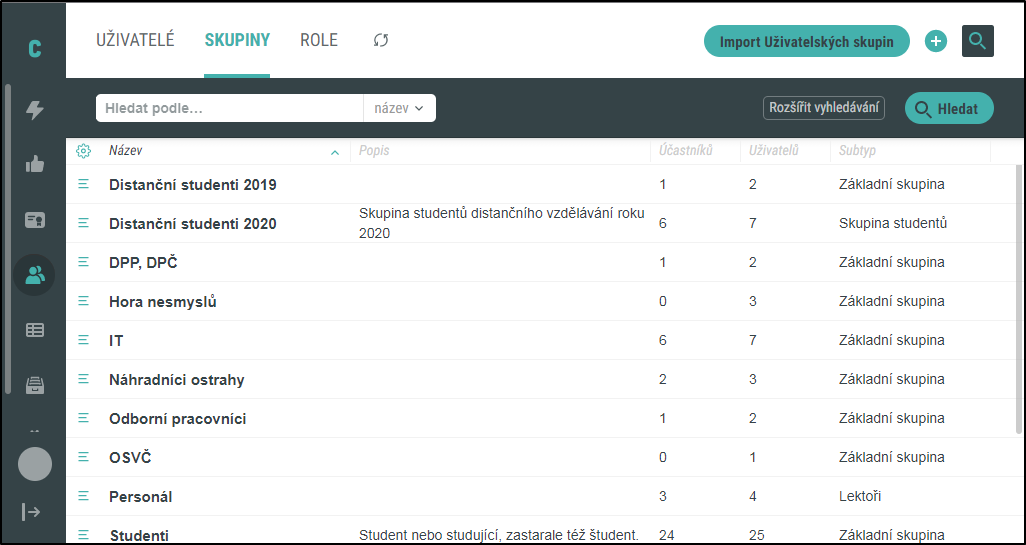Image resolution: width=1026 pixels, height=545 pixels.
Task: Click the Rozšířit vyhledávání button
Action: tap(824, 109)
